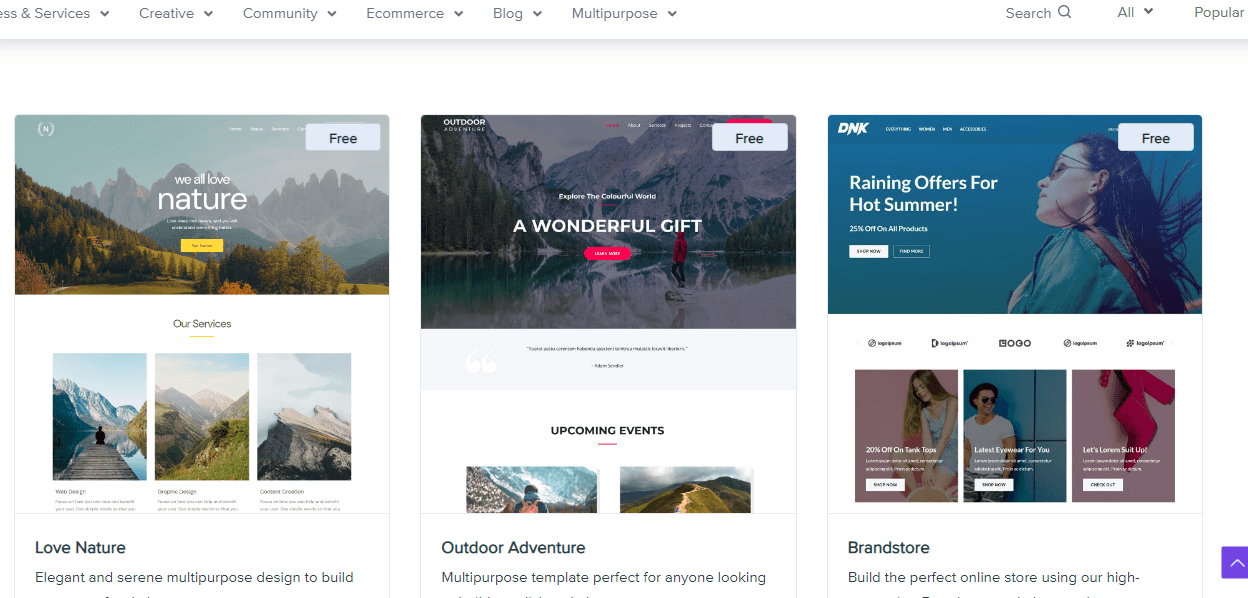Switch to the Popular sorting option
This screenshot has width=1248, height=598.
[x=1219, y=13]
